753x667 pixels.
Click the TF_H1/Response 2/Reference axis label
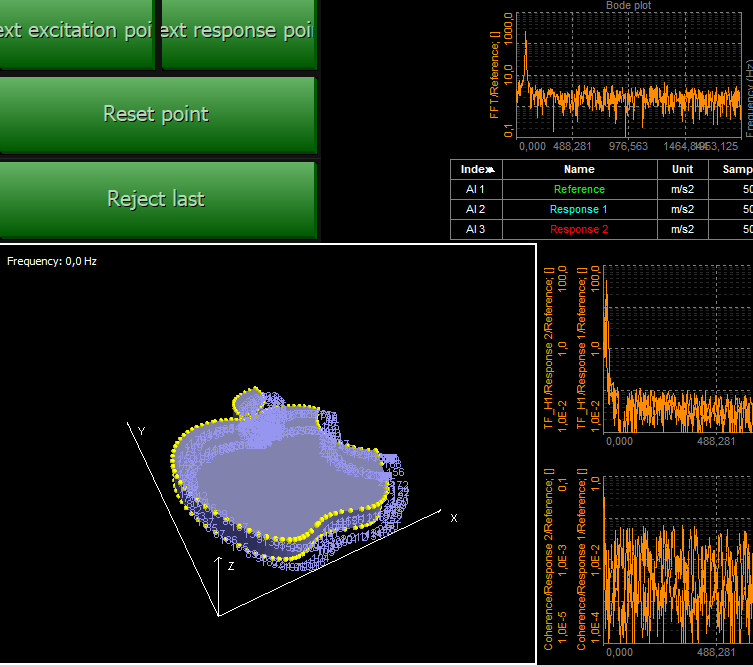(x=549, y=348)
